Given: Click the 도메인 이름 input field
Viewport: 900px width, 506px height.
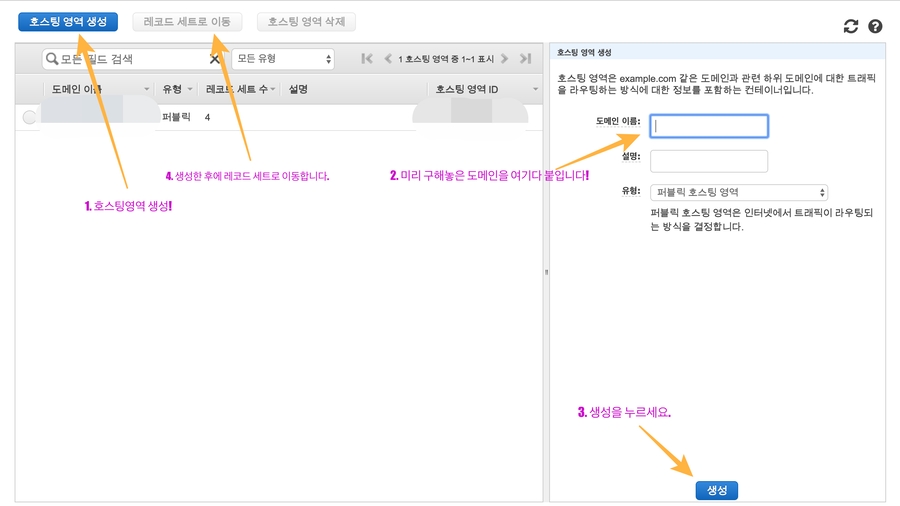Looking at the screenshot, I should coord(709,126).
